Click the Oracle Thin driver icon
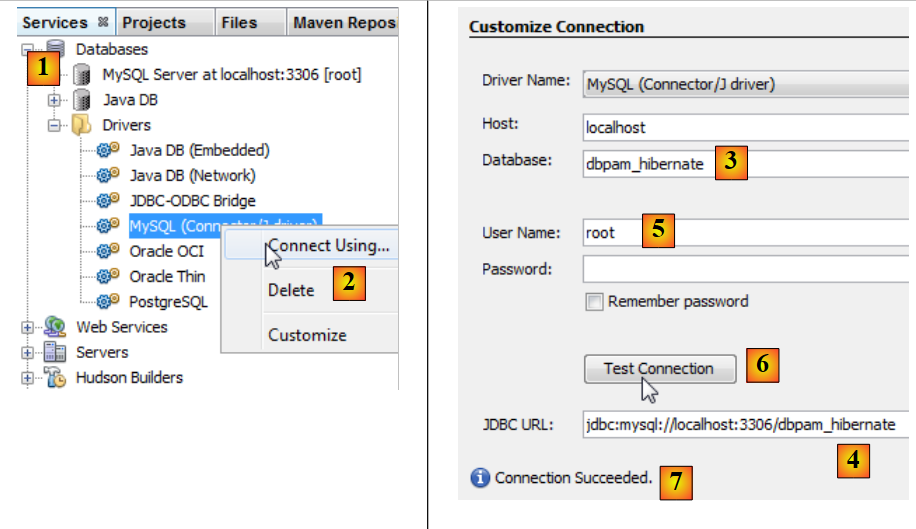This screenshot has height=529, width=916. (x=109, y=277)
